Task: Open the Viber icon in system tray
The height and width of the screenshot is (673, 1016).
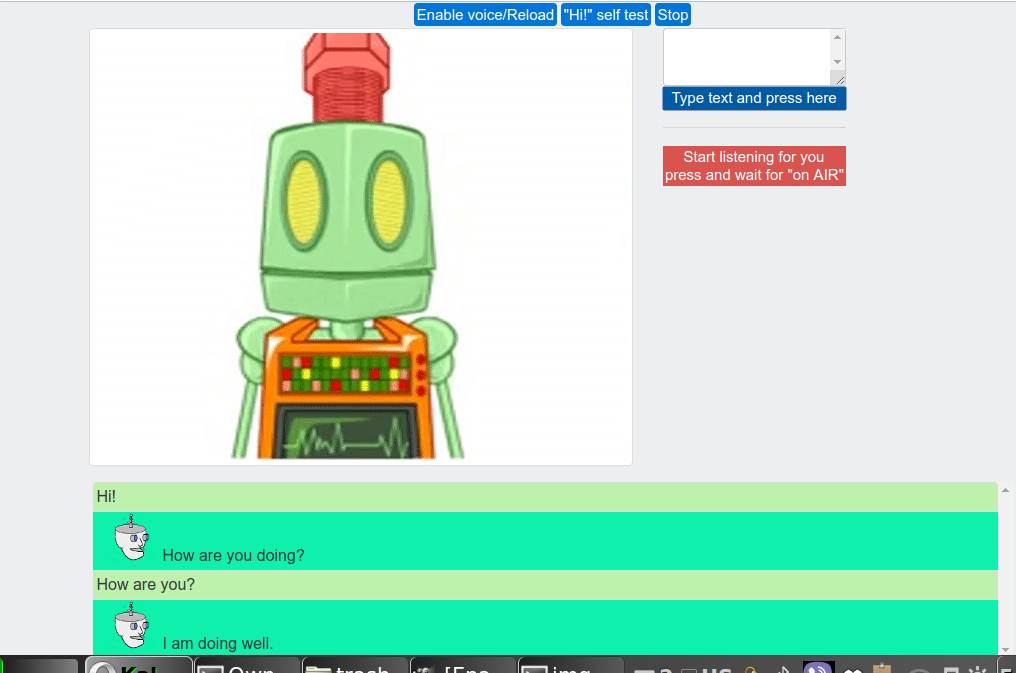Action: point(819,668)
